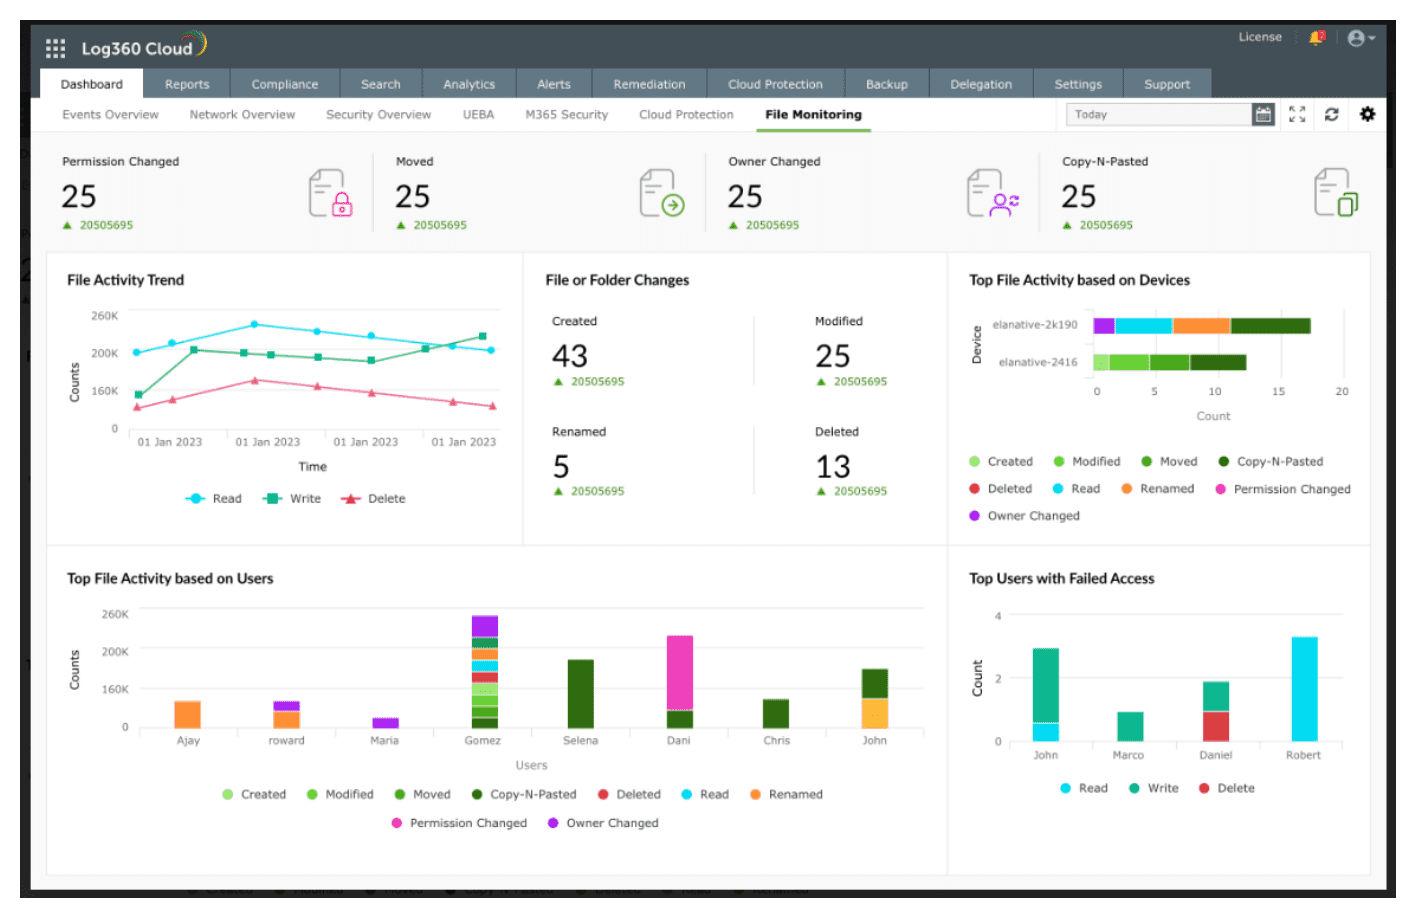Click the pink Dani bar segment
Image resolution: width=1416 pixels, height=918 pixels.
coord(680,673)
